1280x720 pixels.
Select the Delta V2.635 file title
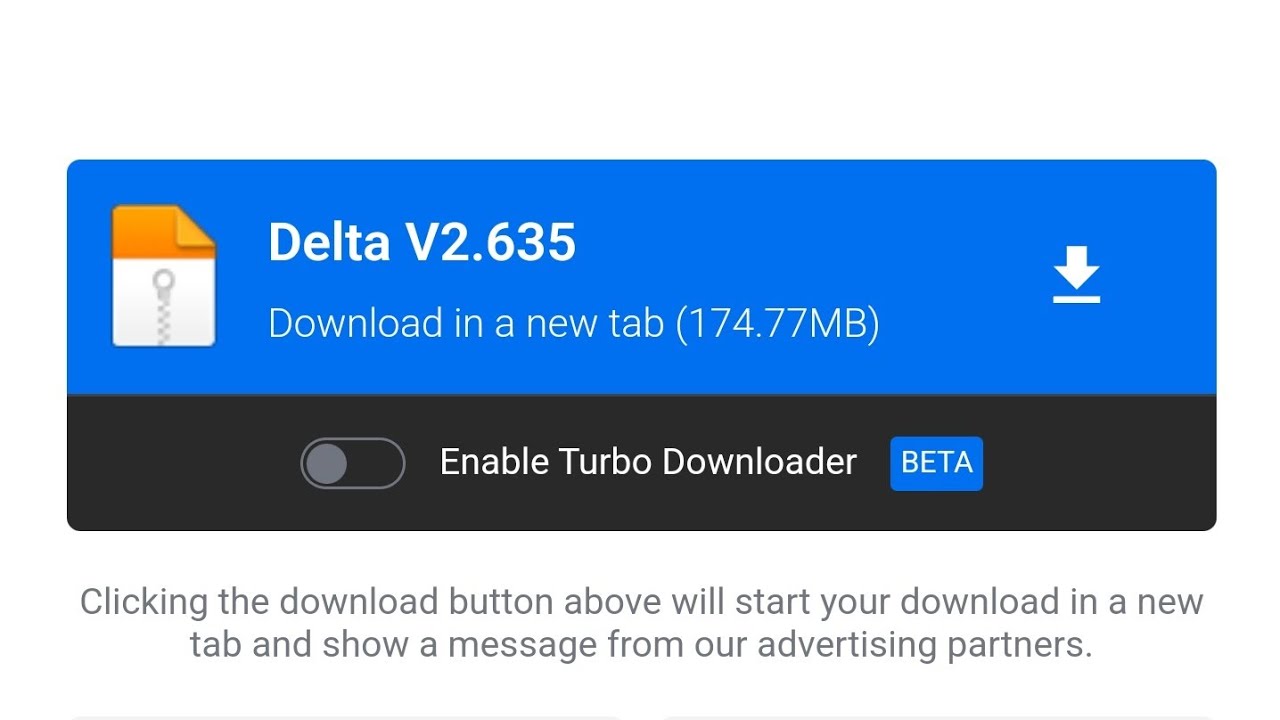click(x=422, y=242)
